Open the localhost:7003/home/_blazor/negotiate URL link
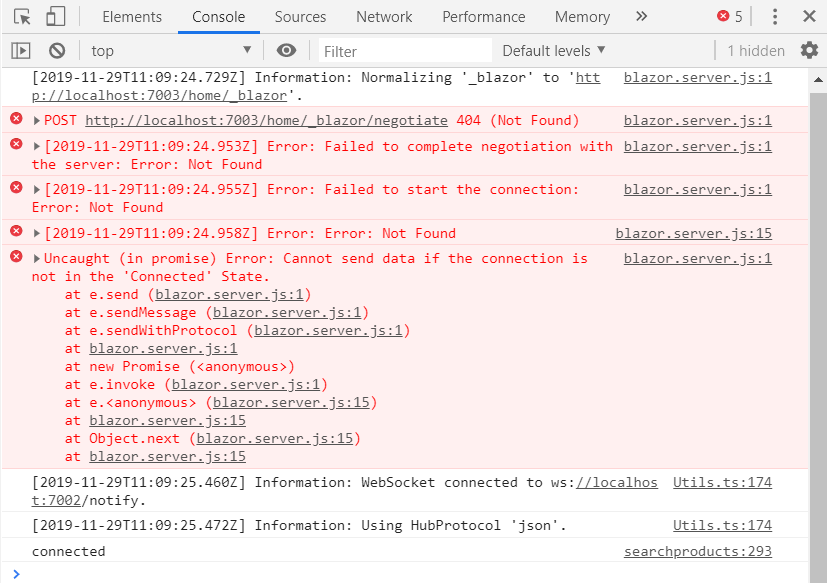Screen dimensions: 827x583 [x=266, y=121]
